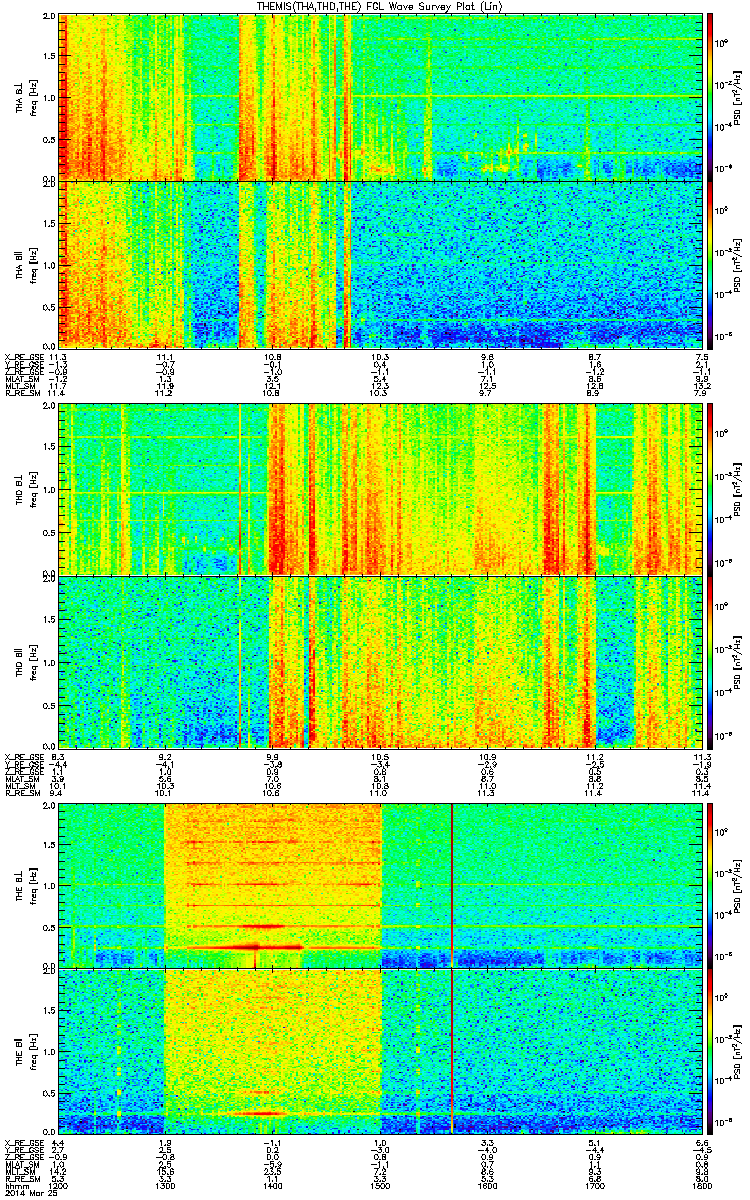Click the THD B∥ freq [Hz] axis label

click(32, 662)
